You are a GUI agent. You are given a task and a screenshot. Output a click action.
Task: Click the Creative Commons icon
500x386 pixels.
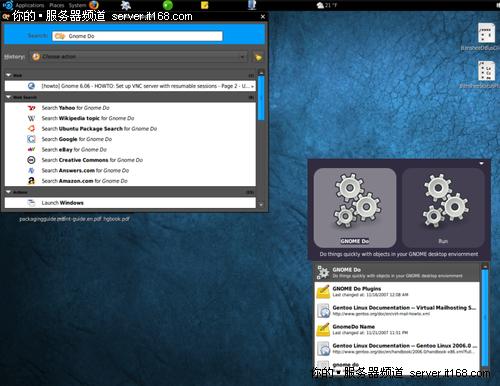click(31, 160)
